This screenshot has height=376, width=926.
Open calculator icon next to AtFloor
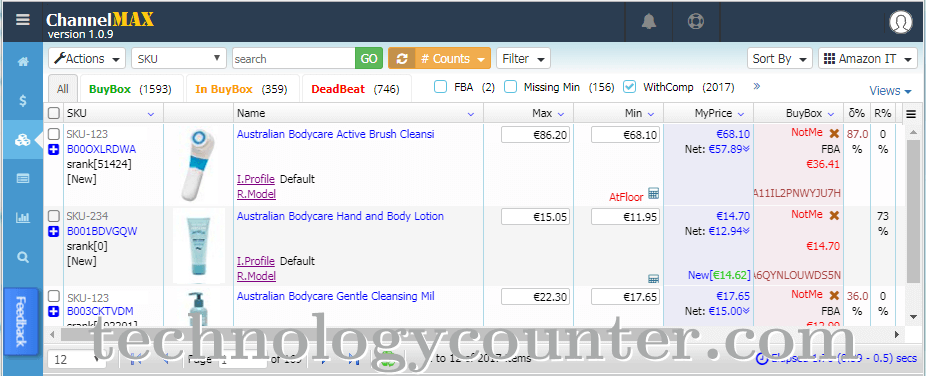click(653, 193)
